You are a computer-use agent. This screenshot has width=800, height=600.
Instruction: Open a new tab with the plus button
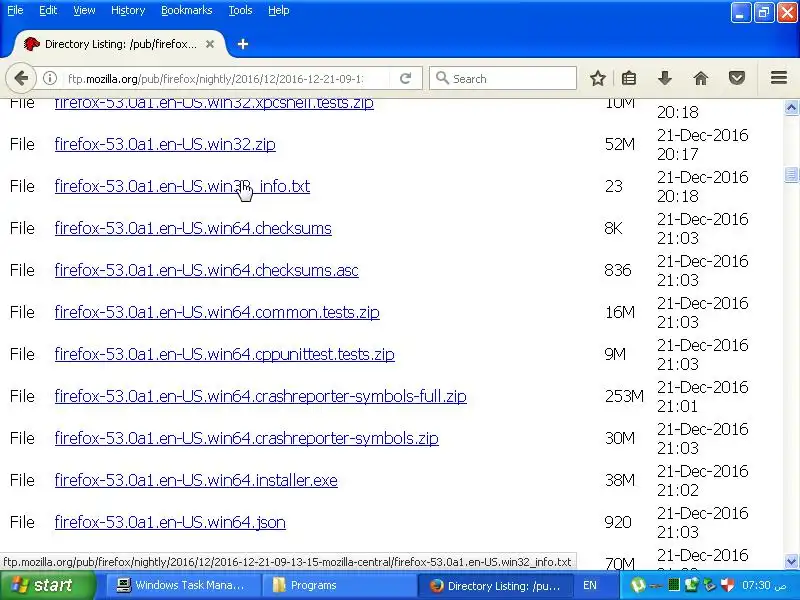pyautogui.click(x=243, y=44)
